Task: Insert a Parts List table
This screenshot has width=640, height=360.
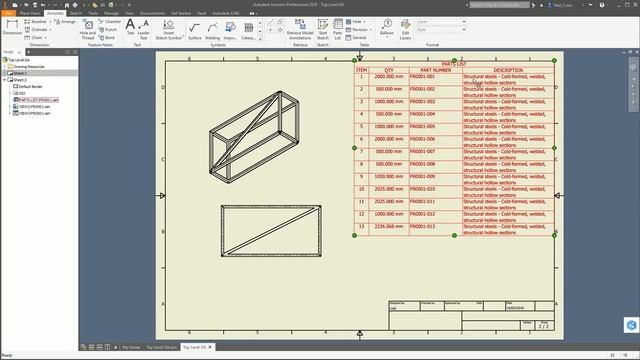Action: (338, 29)
